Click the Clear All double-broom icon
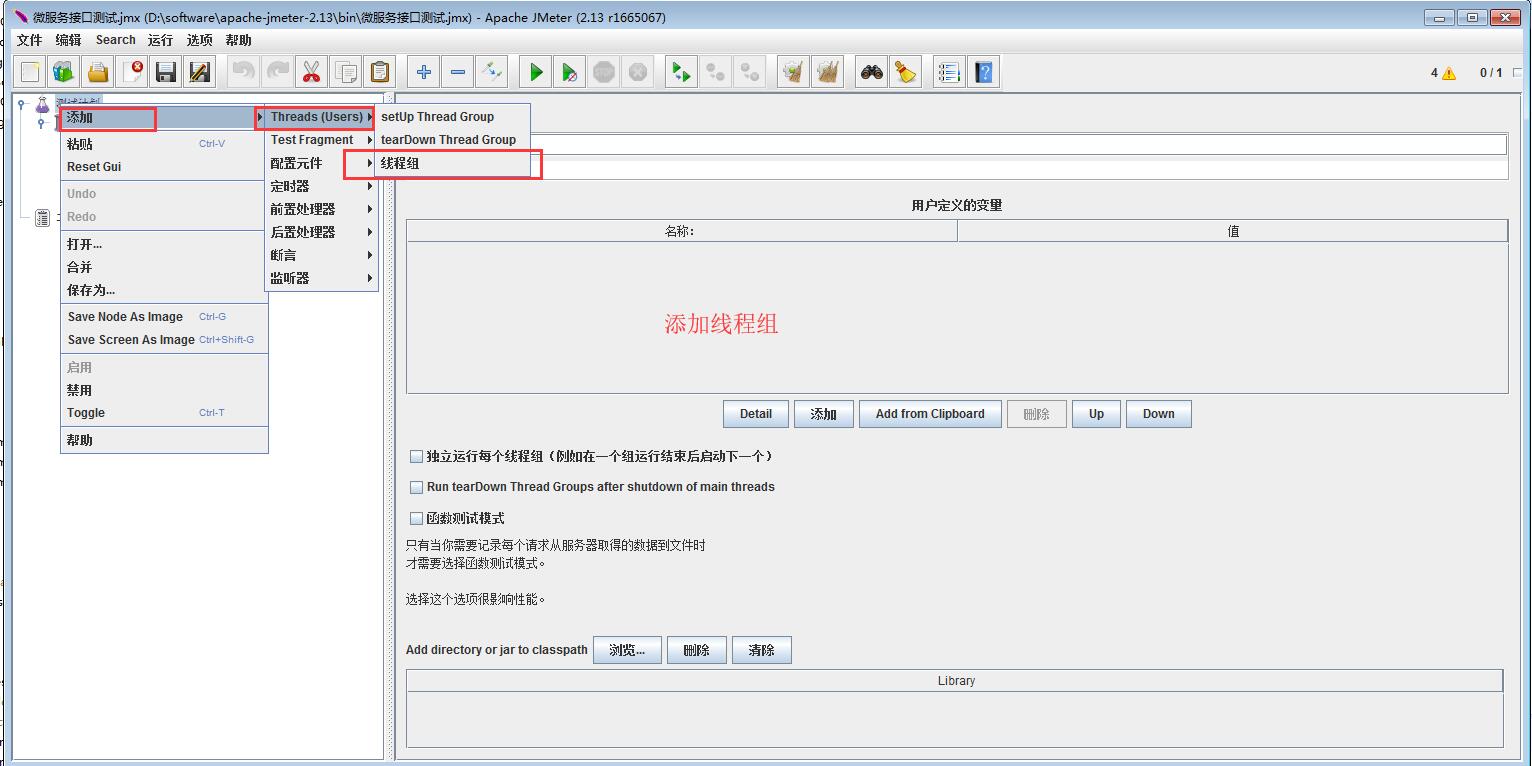This screenshot has height=766, width=1532. tap(828, 72)
